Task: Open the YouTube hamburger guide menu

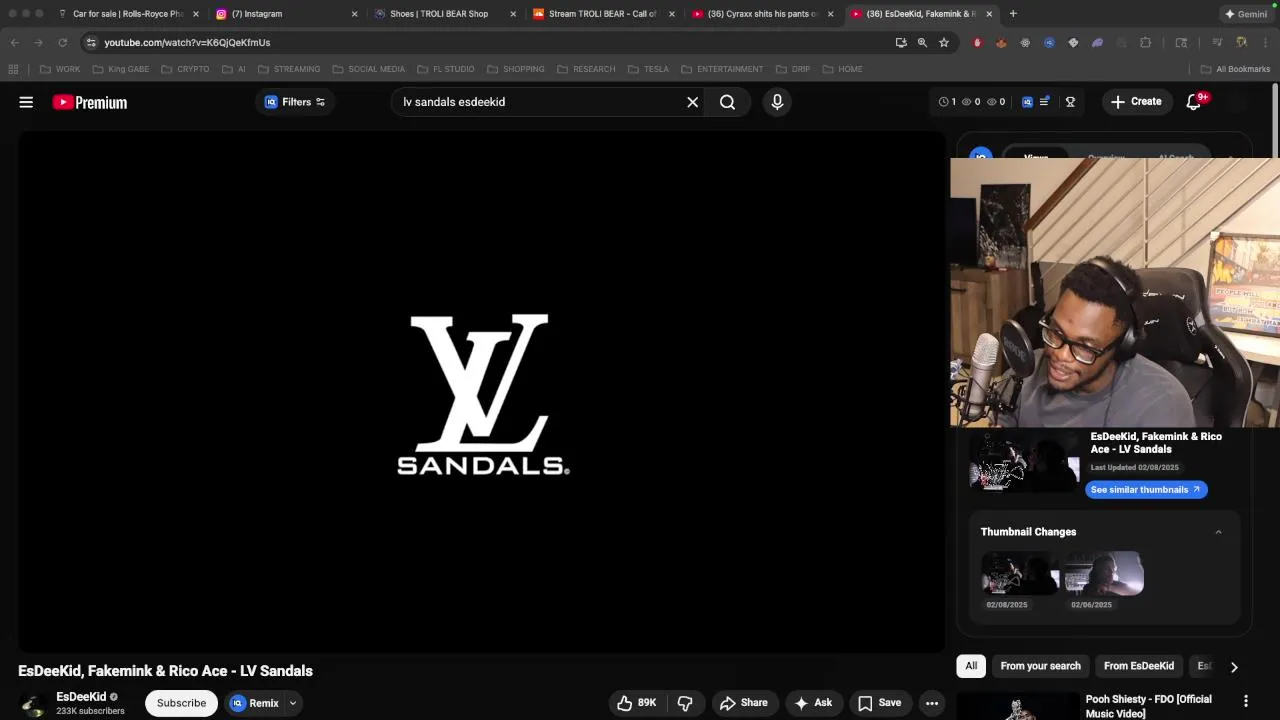Action: coord(26,102)
